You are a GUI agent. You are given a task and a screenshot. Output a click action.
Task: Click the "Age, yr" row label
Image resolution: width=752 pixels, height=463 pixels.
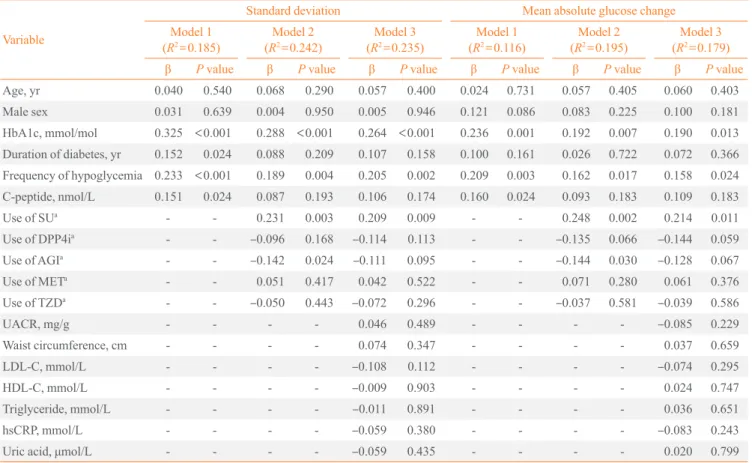(22, 91)
